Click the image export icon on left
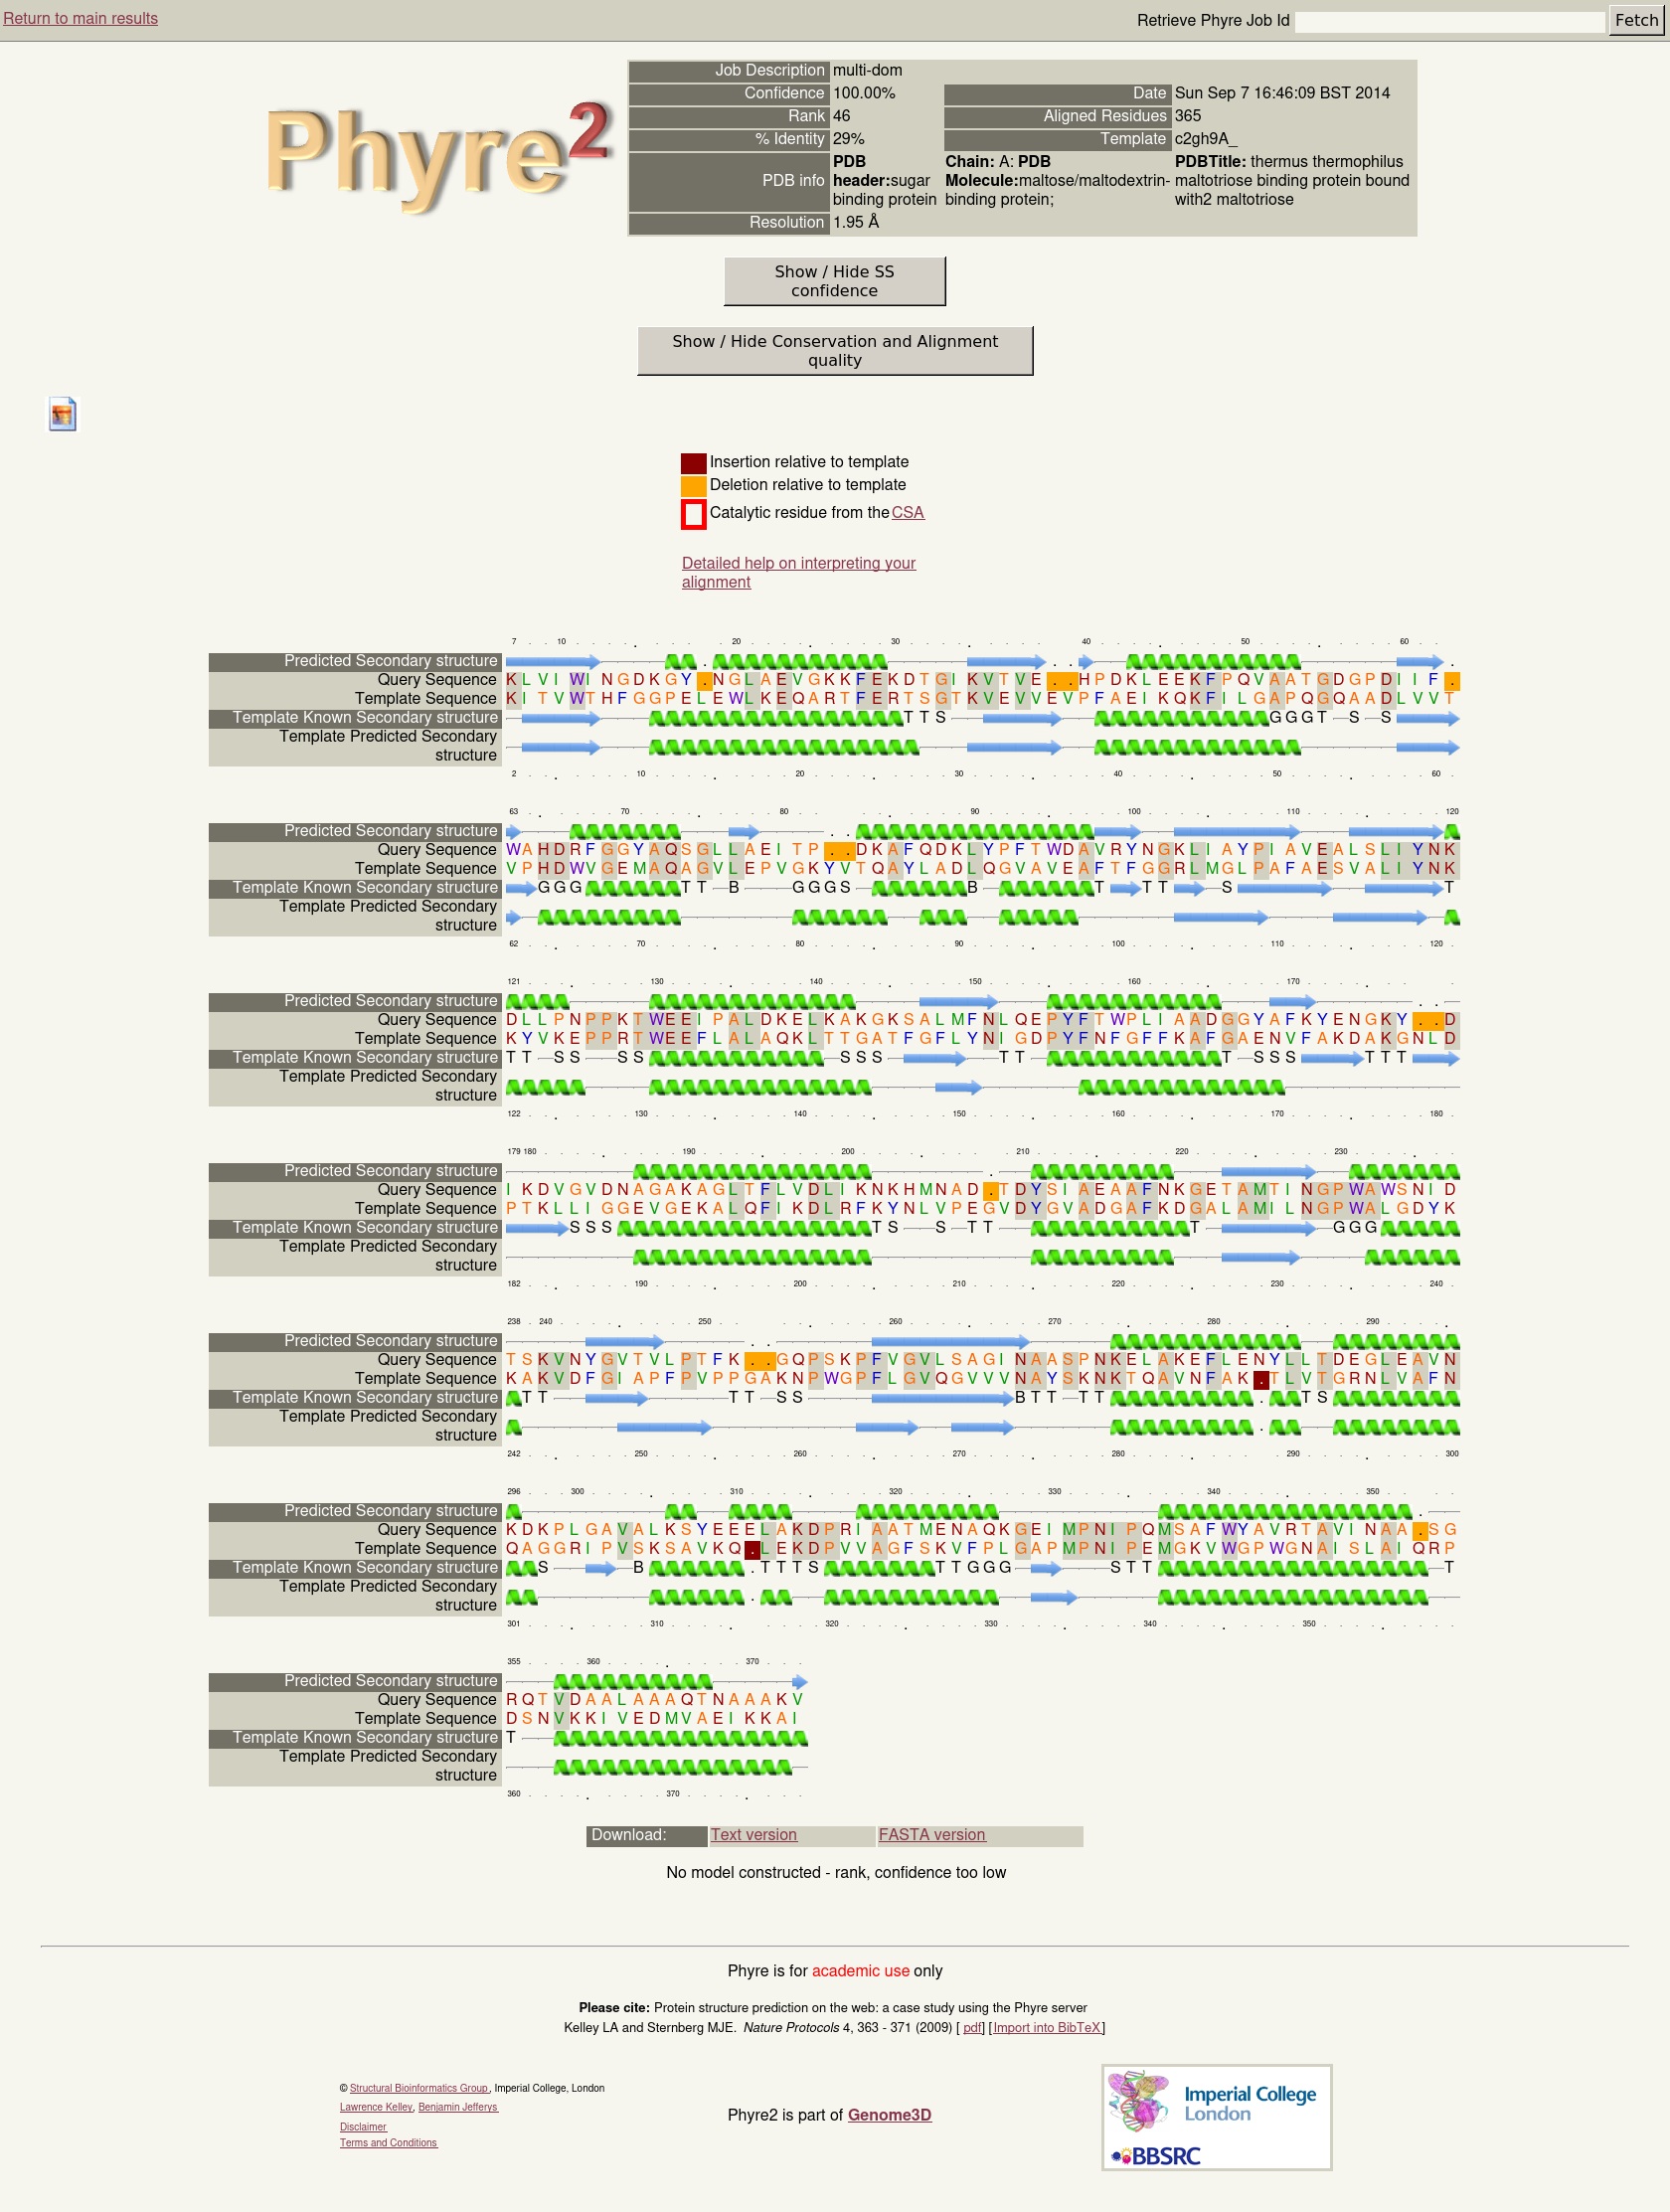 tap(63, 414)
